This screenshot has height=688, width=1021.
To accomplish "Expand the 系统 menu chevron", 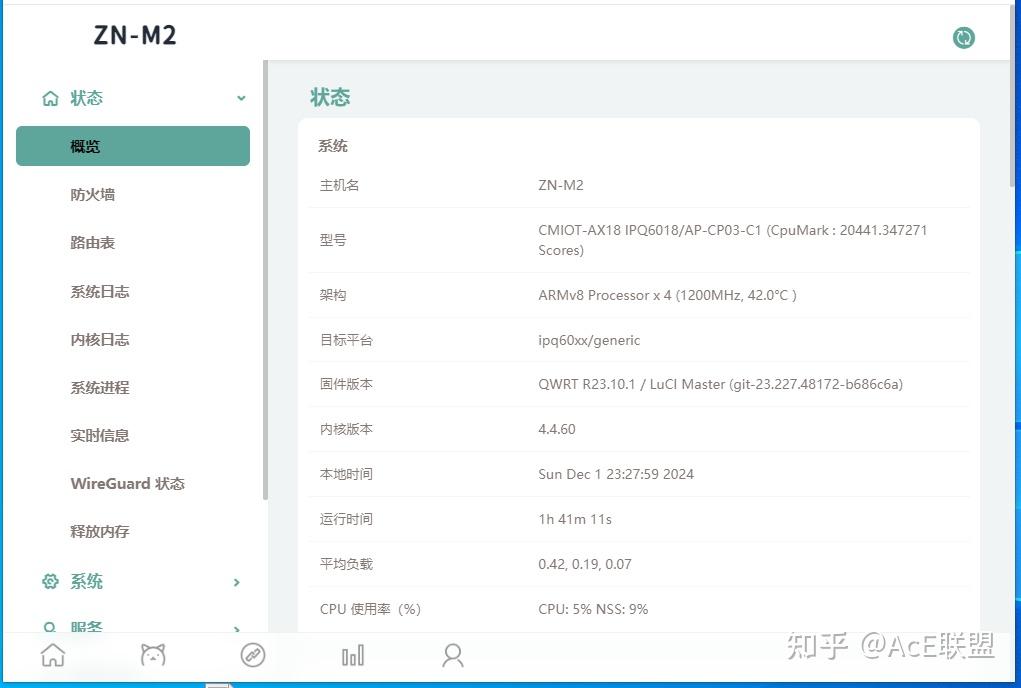I will click(237, 582).
